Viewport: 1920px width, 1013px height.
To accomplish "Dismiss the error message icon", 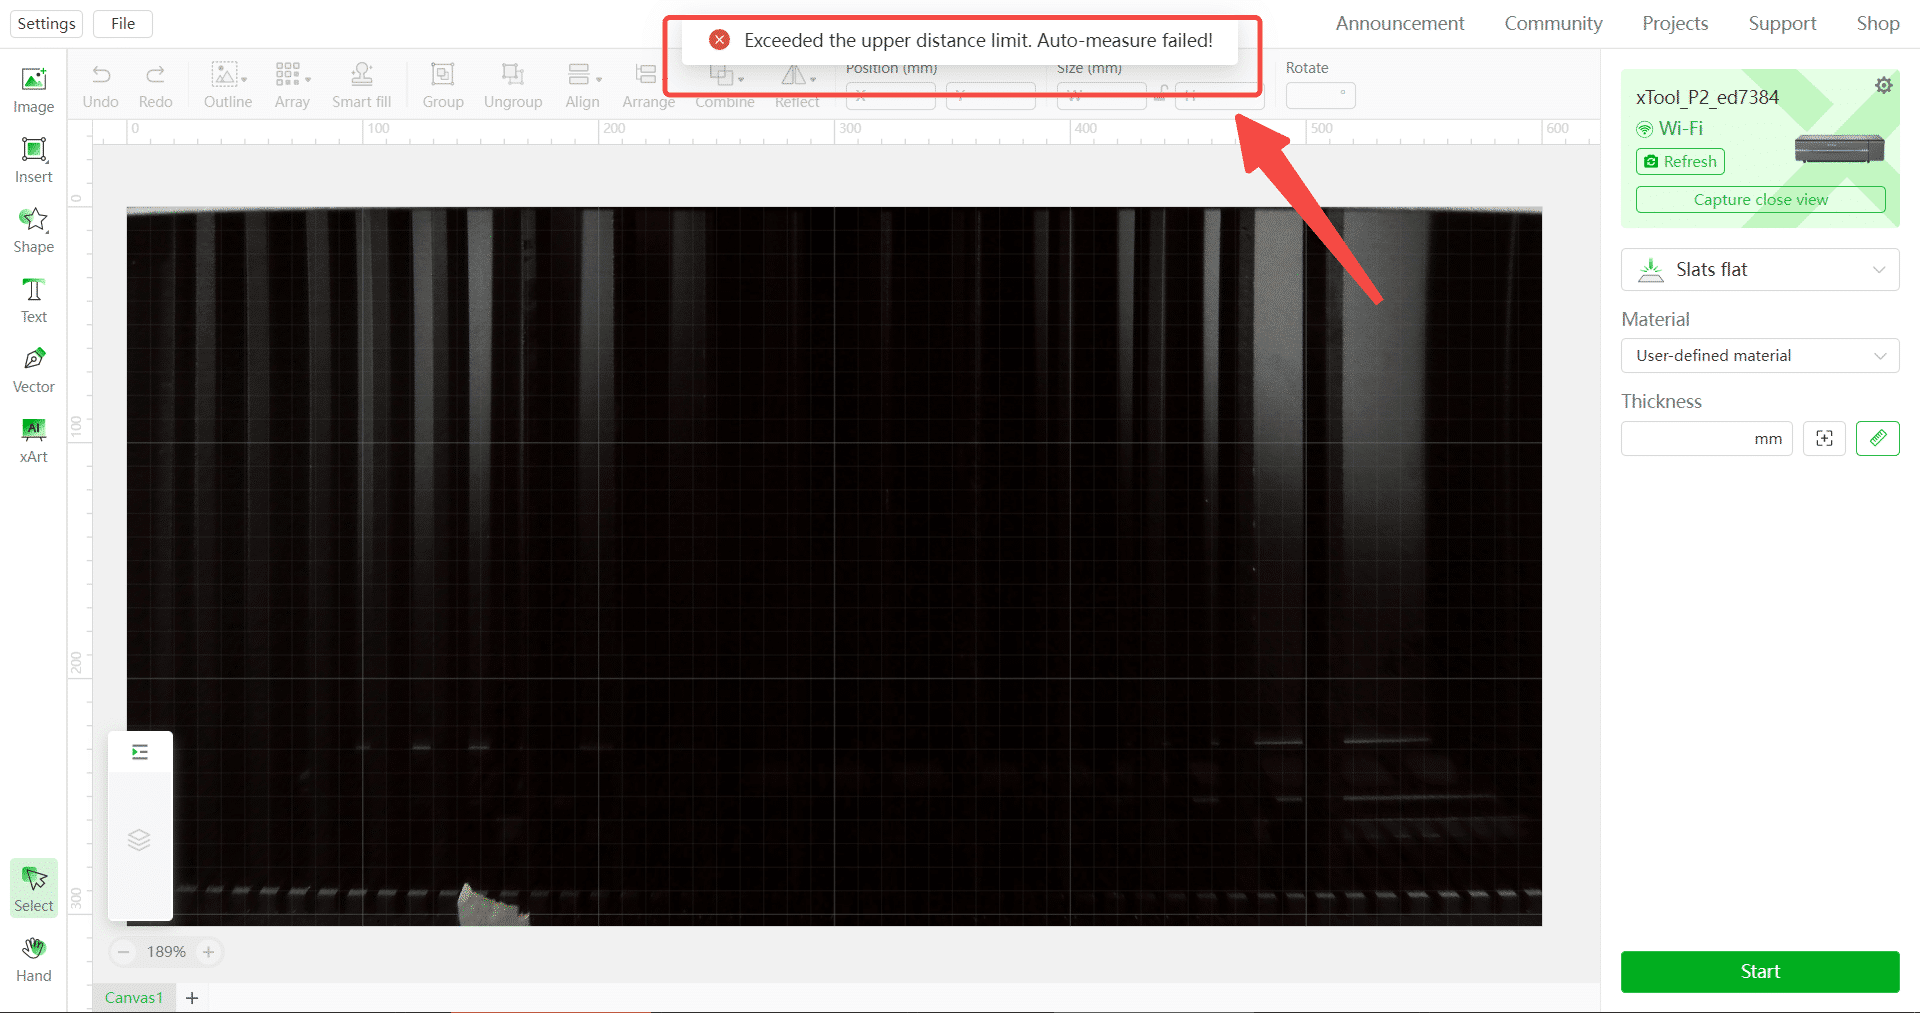I will 719,40.
